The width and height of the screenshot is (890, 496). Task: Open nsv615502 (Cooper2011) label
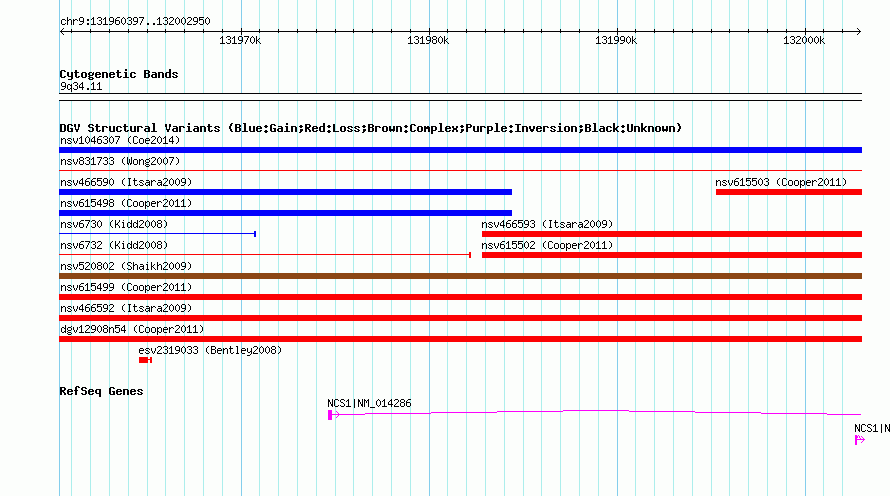pyautogui.click(x=547, y=245)
